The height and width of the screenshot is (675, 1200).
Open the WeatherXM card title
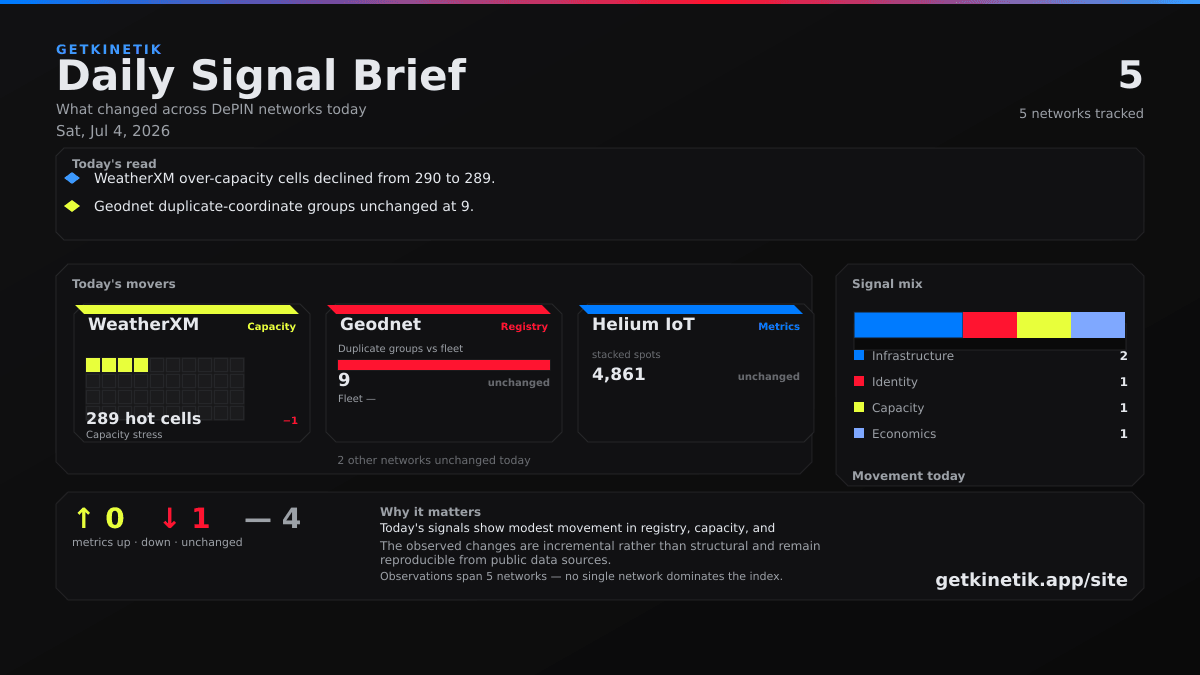(143, 324)
